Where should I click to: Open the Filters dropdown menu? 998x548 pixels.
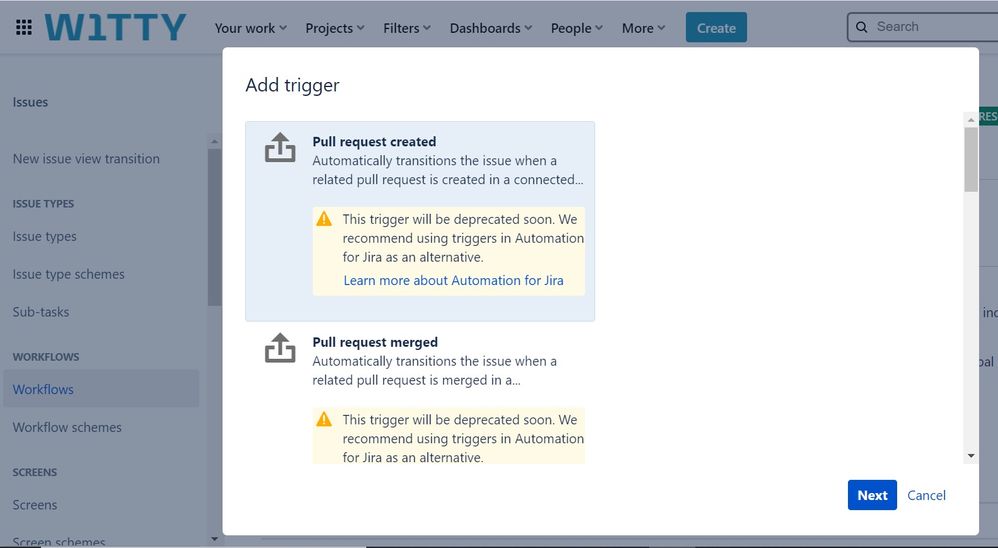pos(407,28)
